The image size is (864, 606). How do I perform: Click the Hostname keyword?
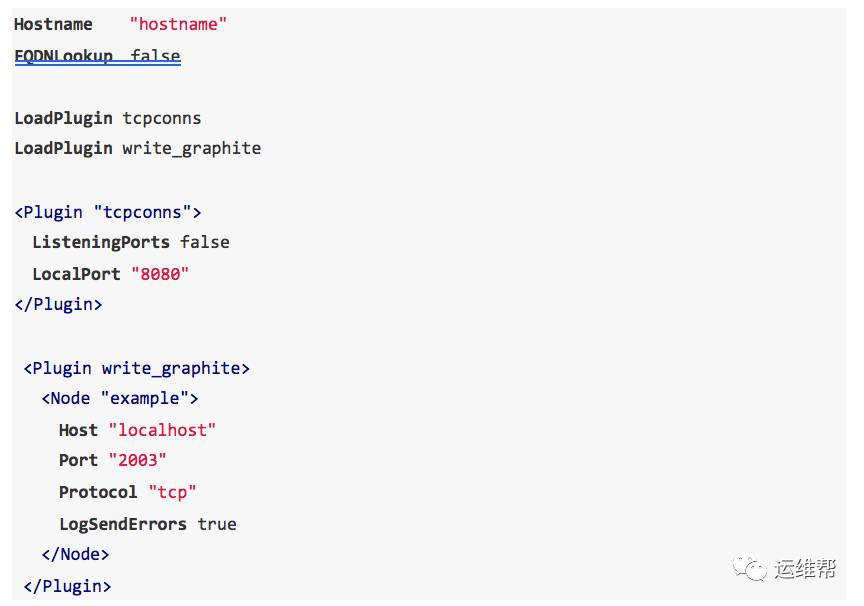coord(53,24)
